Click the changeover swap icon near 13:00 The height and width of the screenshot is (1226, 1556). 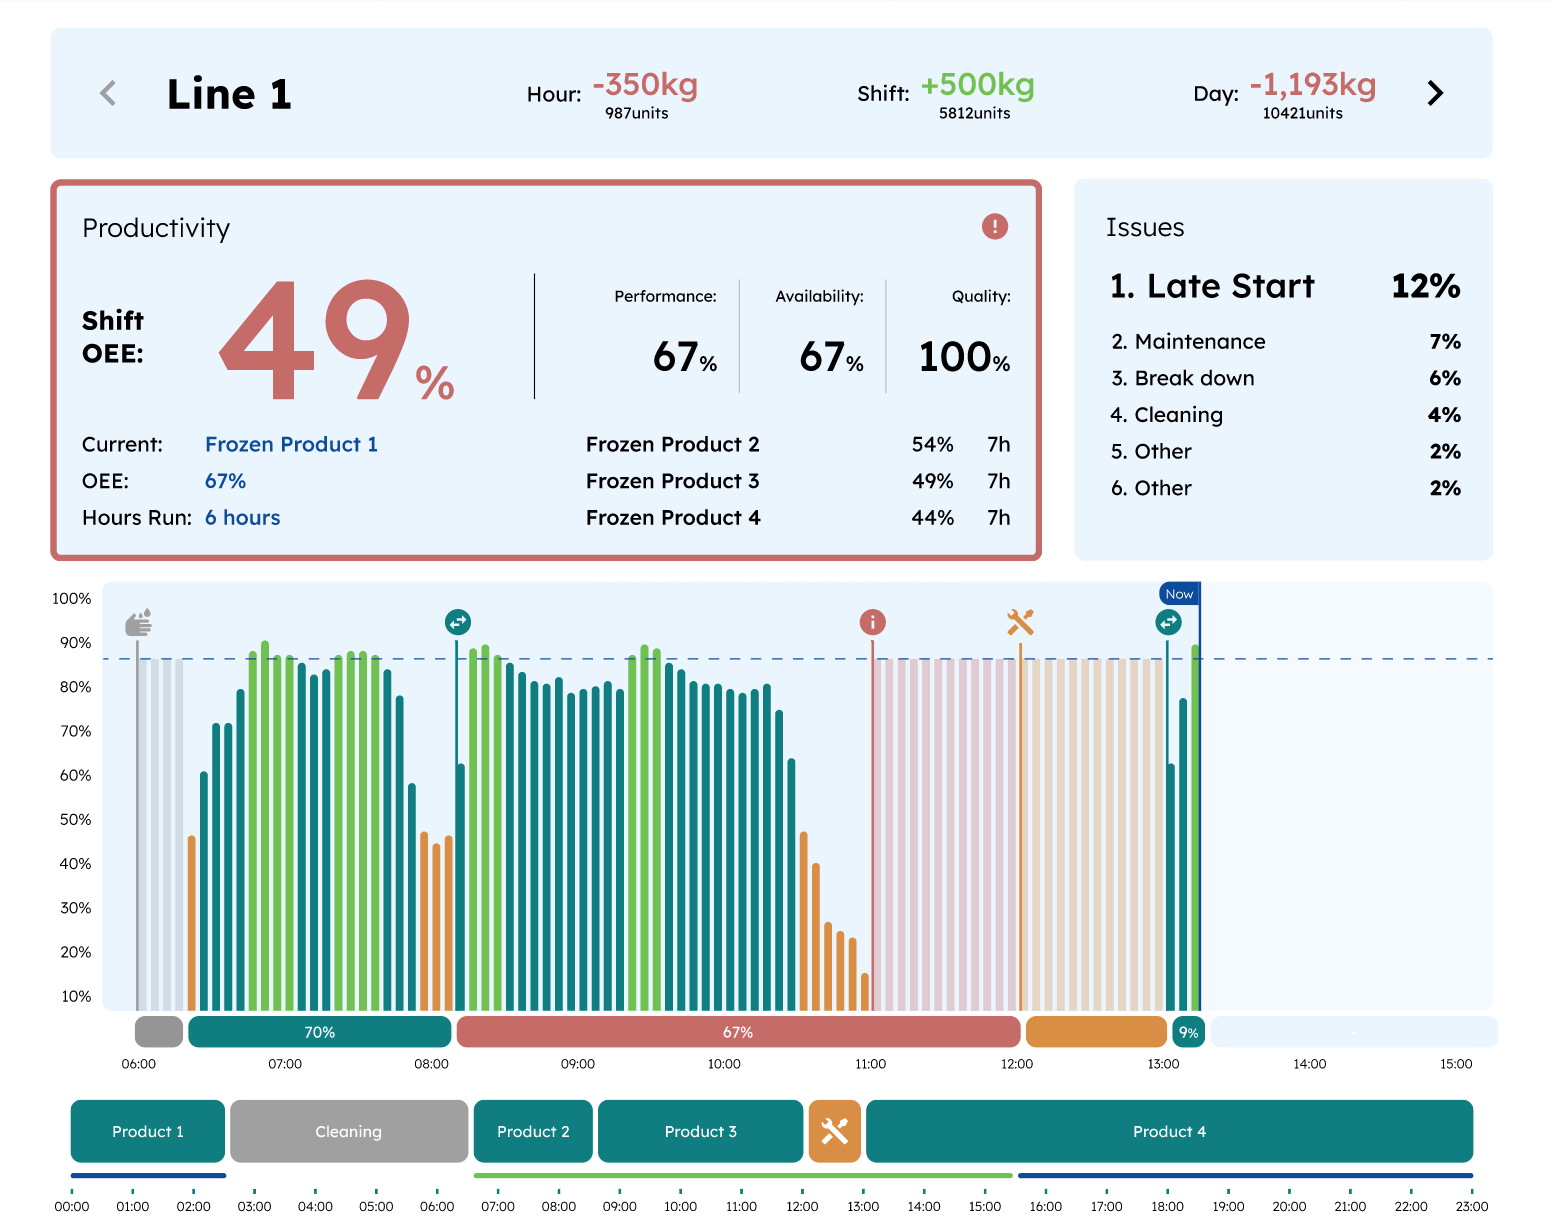[x=1168, y=622]
